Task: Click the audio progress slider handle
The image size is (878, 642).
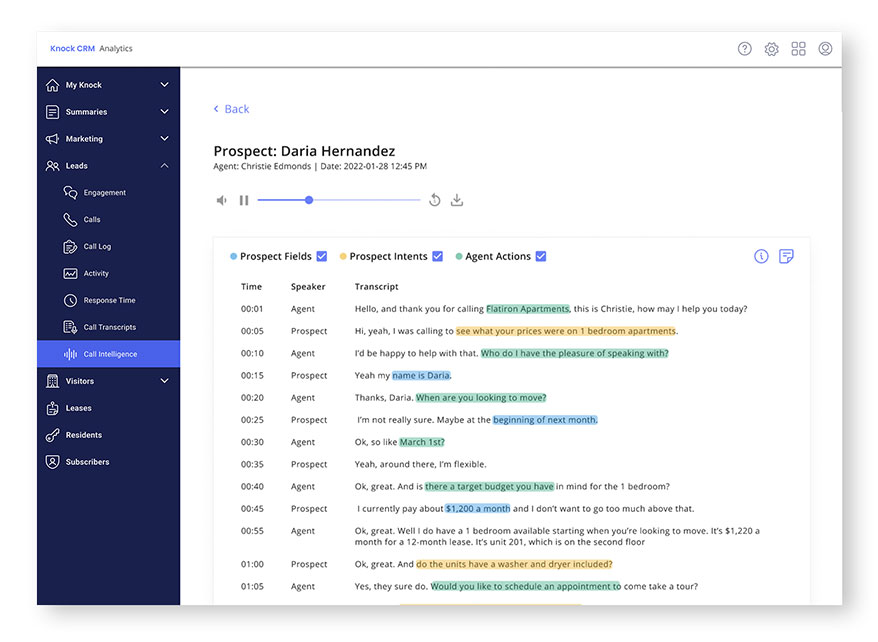Action: [309, 200]
